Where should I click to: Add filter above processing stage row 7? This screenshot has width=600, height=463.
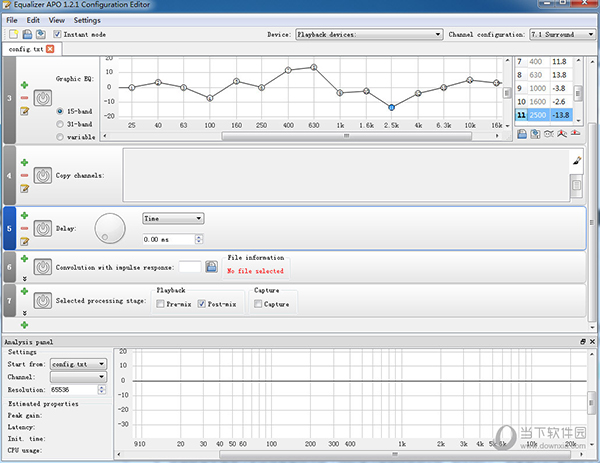(x=24, y=292)
